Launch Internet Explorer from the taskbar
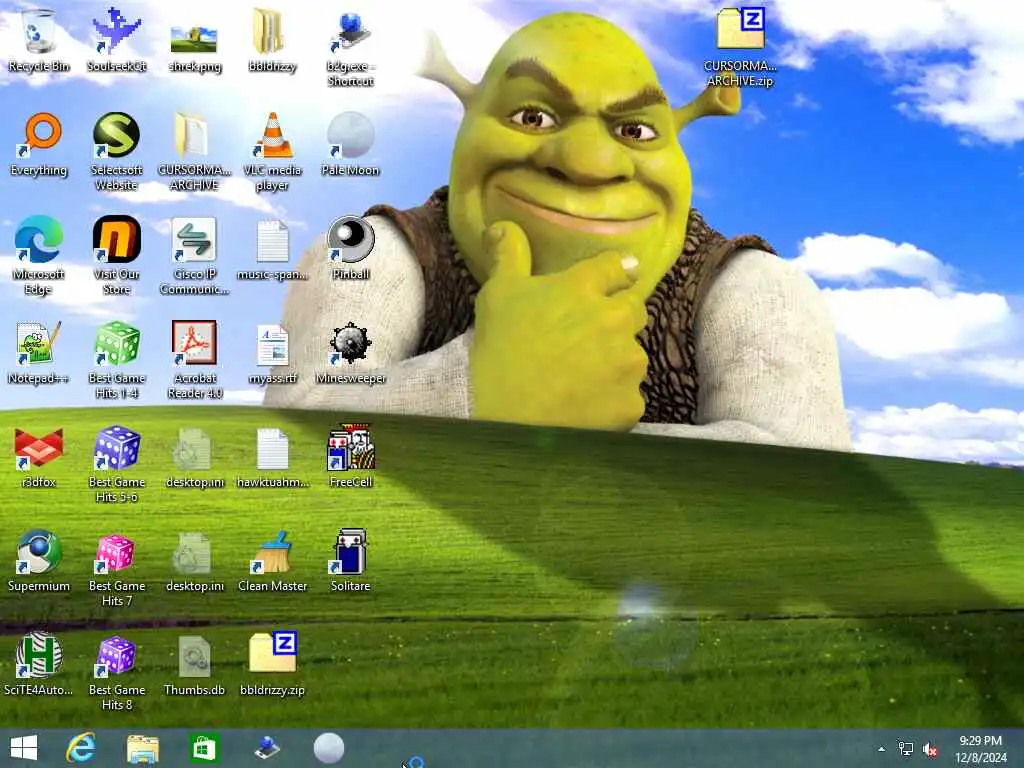The width and height of the screenshot is (1024, 768). (x=81, y=748)
